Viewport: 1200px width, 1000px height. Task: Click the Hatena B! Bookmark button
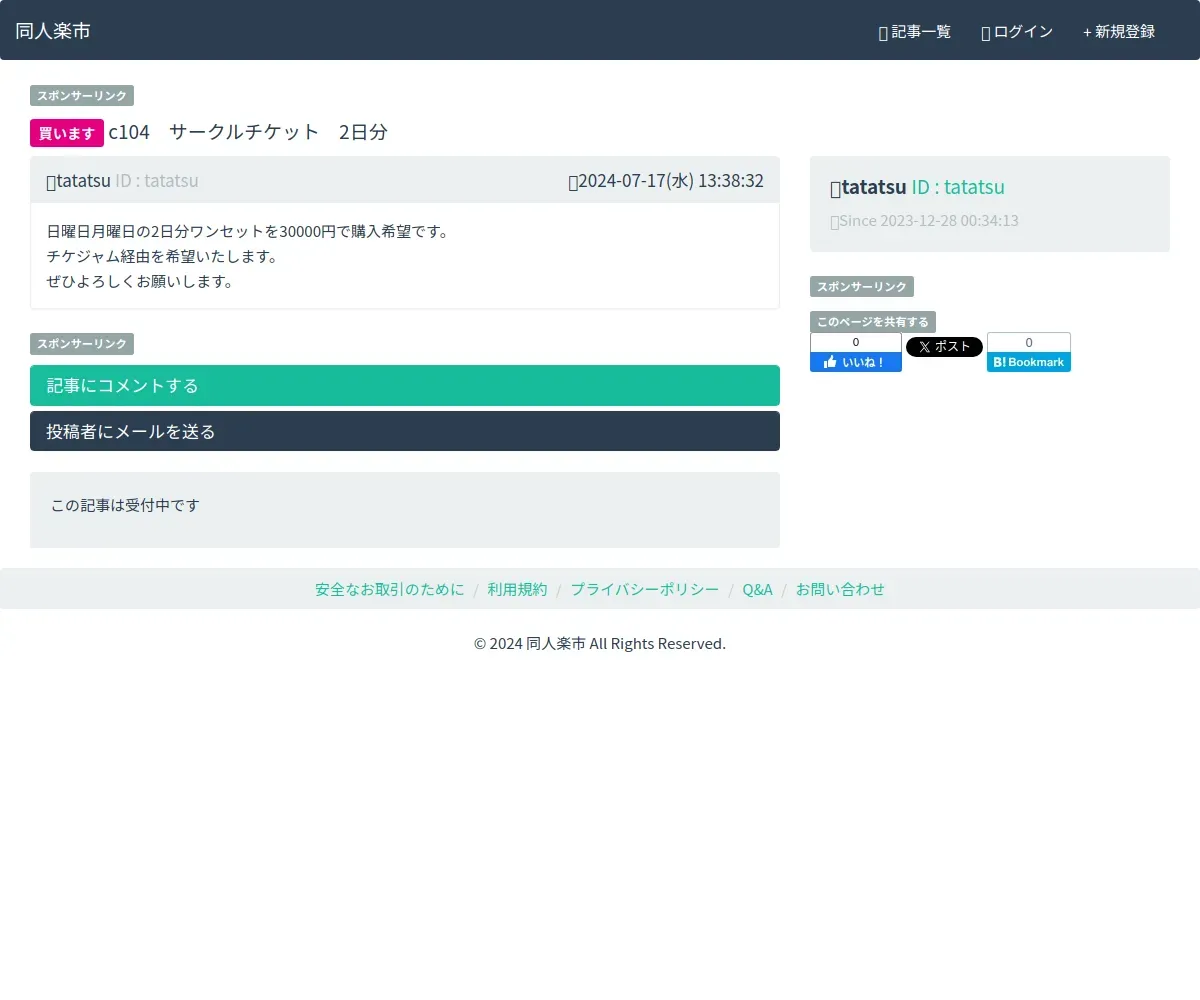[1029, 362]
